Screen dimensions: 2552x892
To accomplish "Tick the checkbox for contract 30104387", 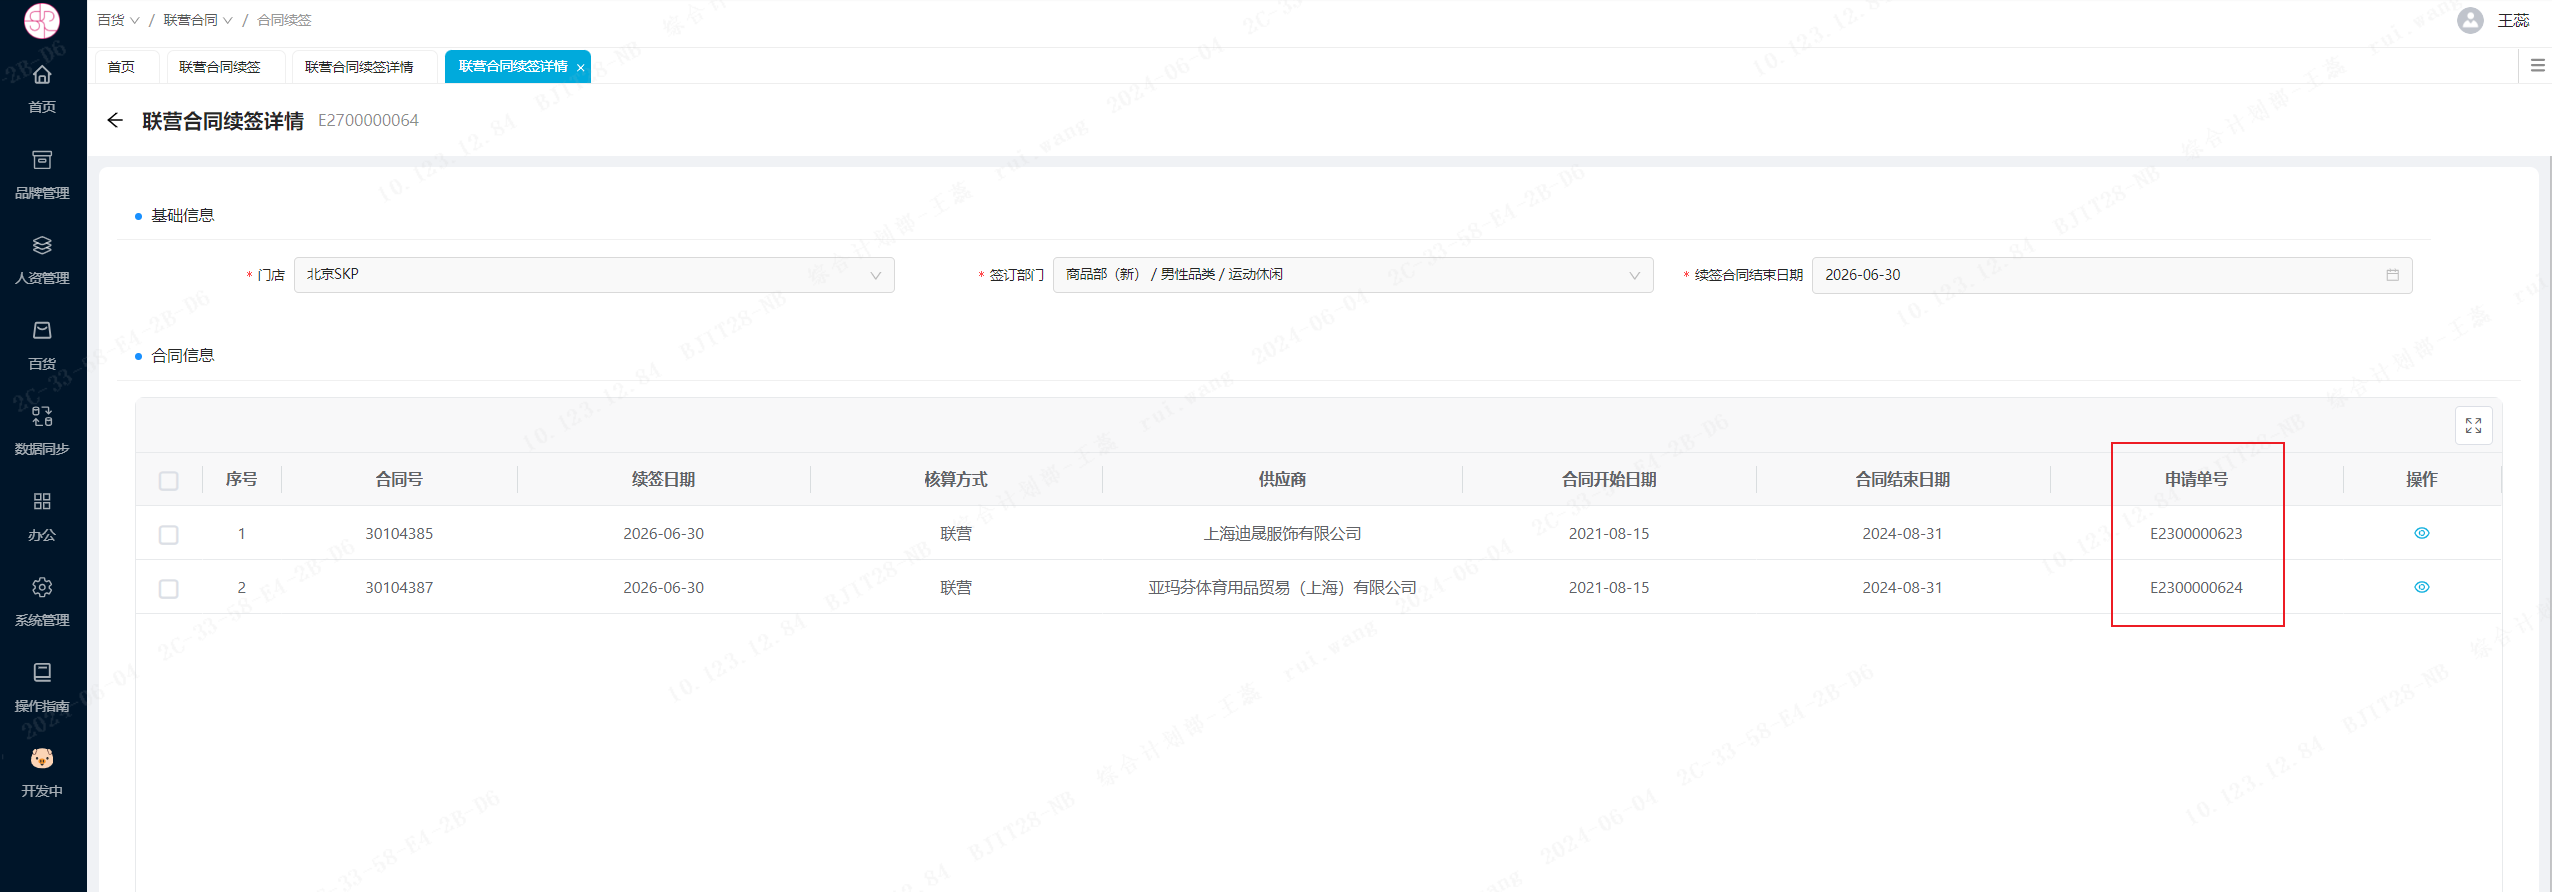I will [169, 589].
